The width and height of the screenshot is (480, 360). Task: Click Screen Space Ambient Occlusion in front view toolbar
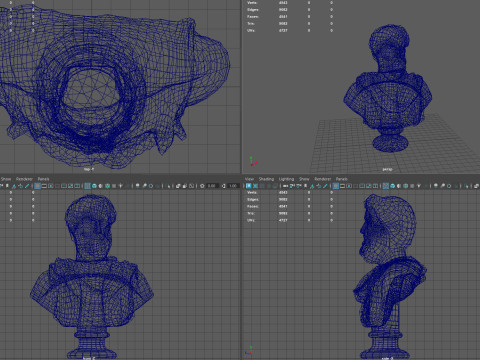(137, 186)
